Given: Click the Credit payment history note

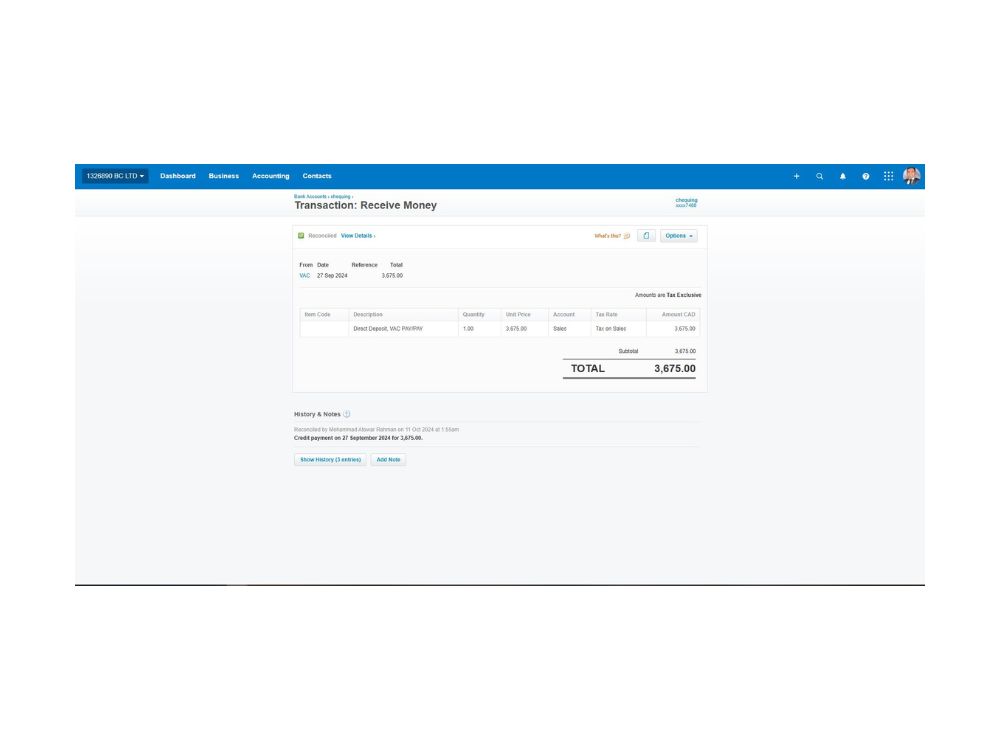Looking at the screenshot, I should (x=358, y=438).
